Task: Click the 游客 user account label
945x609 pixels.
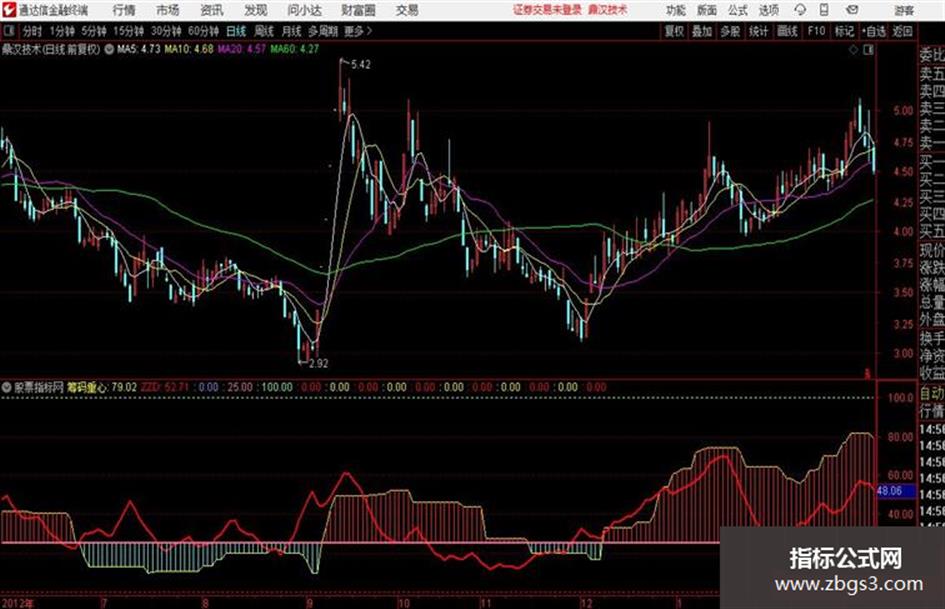Action: (x=904, y=10)
